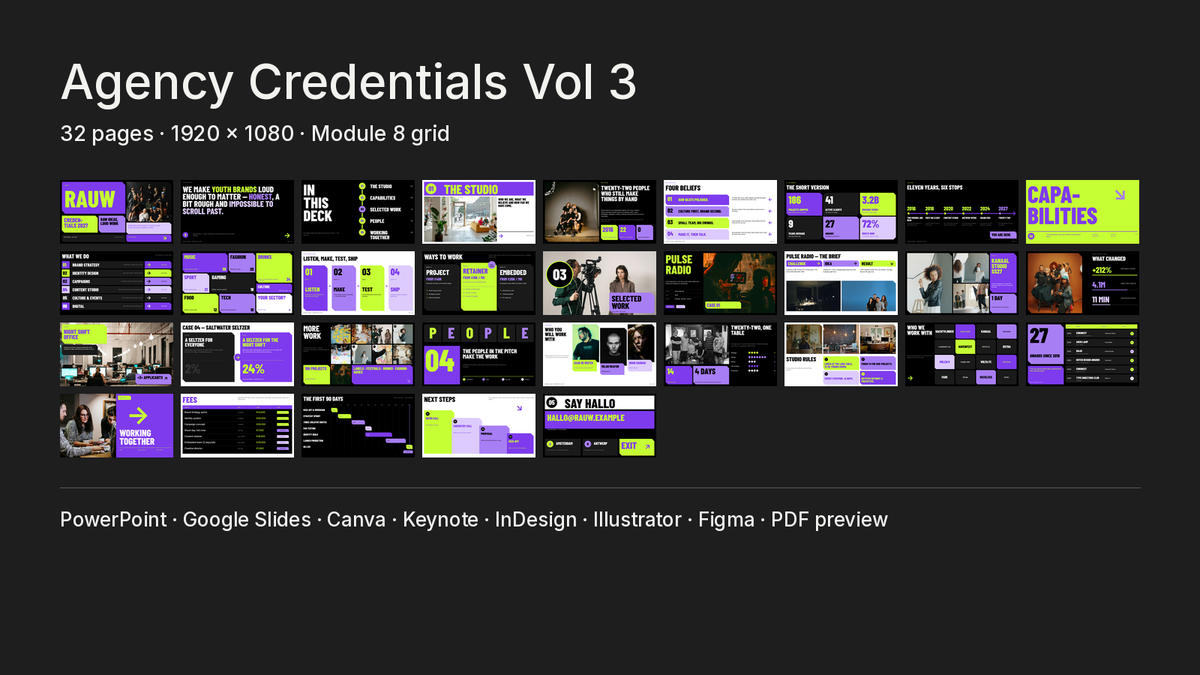Open 'The Short Version' stats slide
Viewport: 1200px width, 675px height.
(841, 212)
